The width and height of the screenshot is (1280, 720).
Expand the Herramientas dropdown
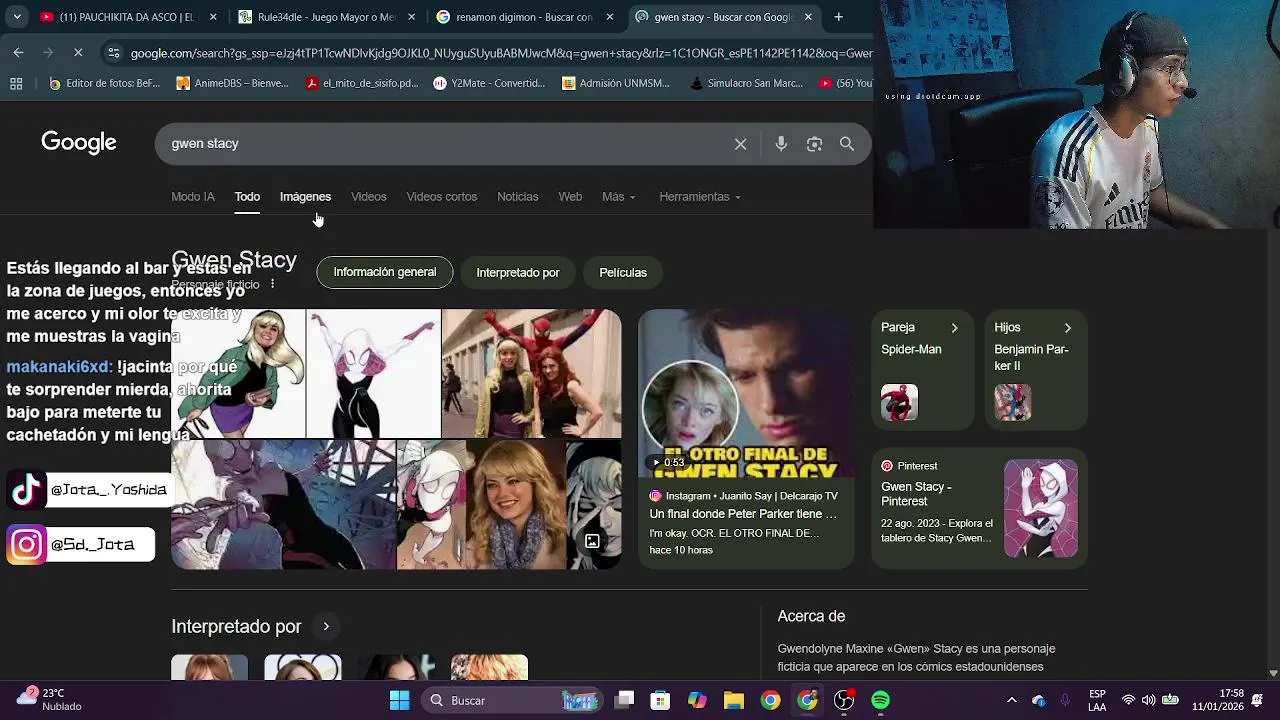700,197
